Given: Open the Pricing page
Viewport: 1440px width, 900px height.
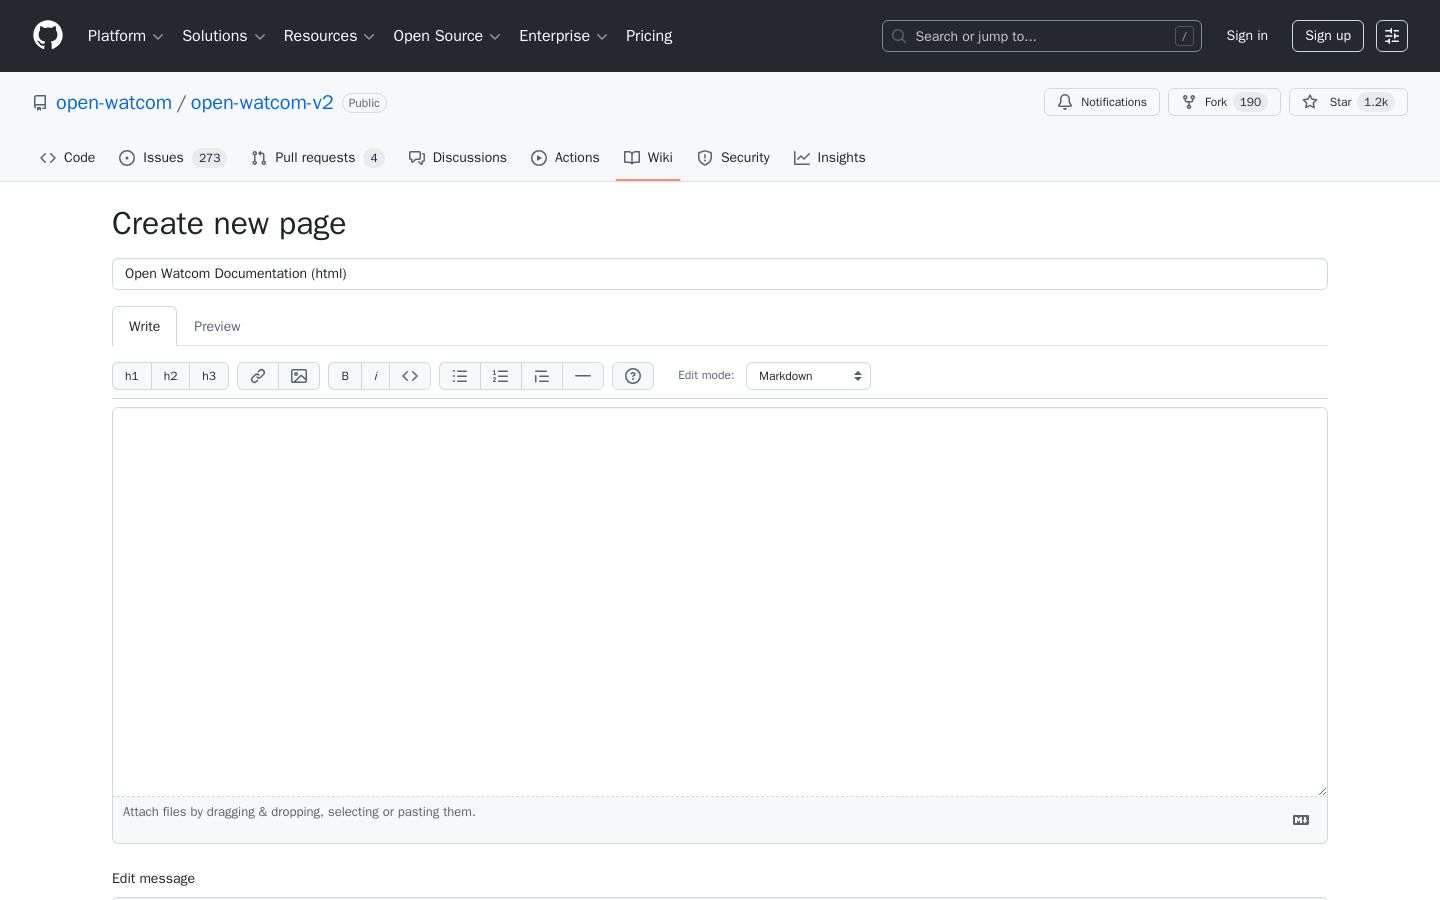Looking at the screenshot, I should (x=649, y=36).
